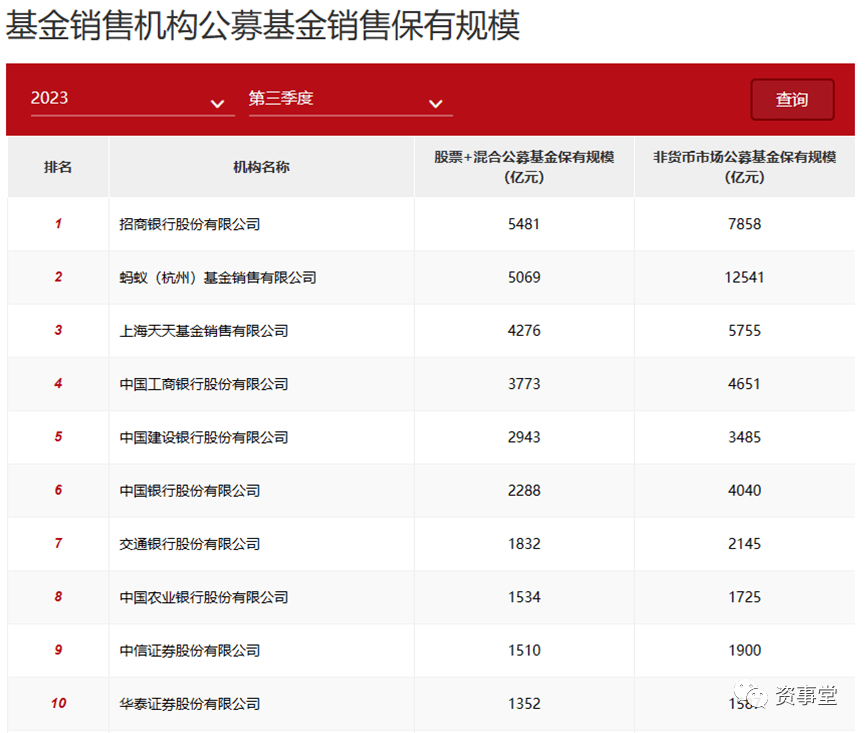
Task: Select the 机构名称 column header
Action: [261, 167]
